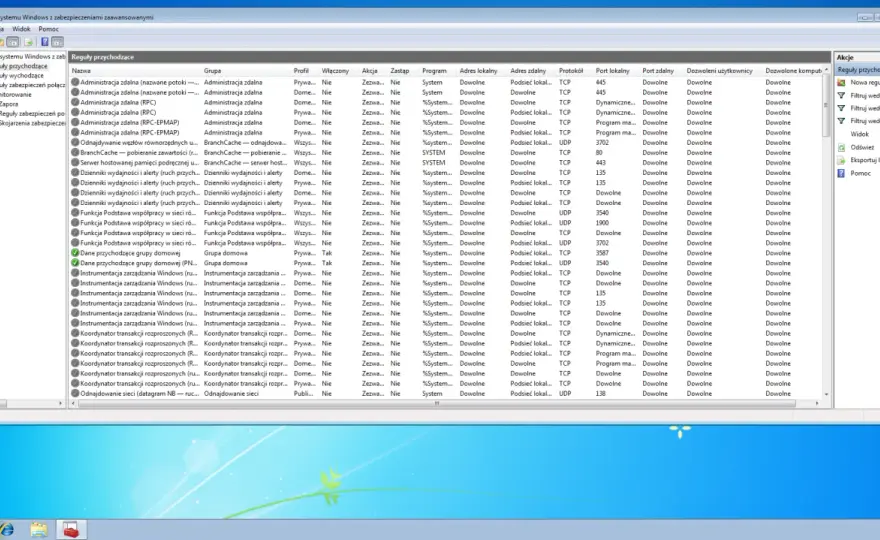The image size is (880, 540).
Task: Open the Widok menu in the menu bar
Action: point(21,29)
